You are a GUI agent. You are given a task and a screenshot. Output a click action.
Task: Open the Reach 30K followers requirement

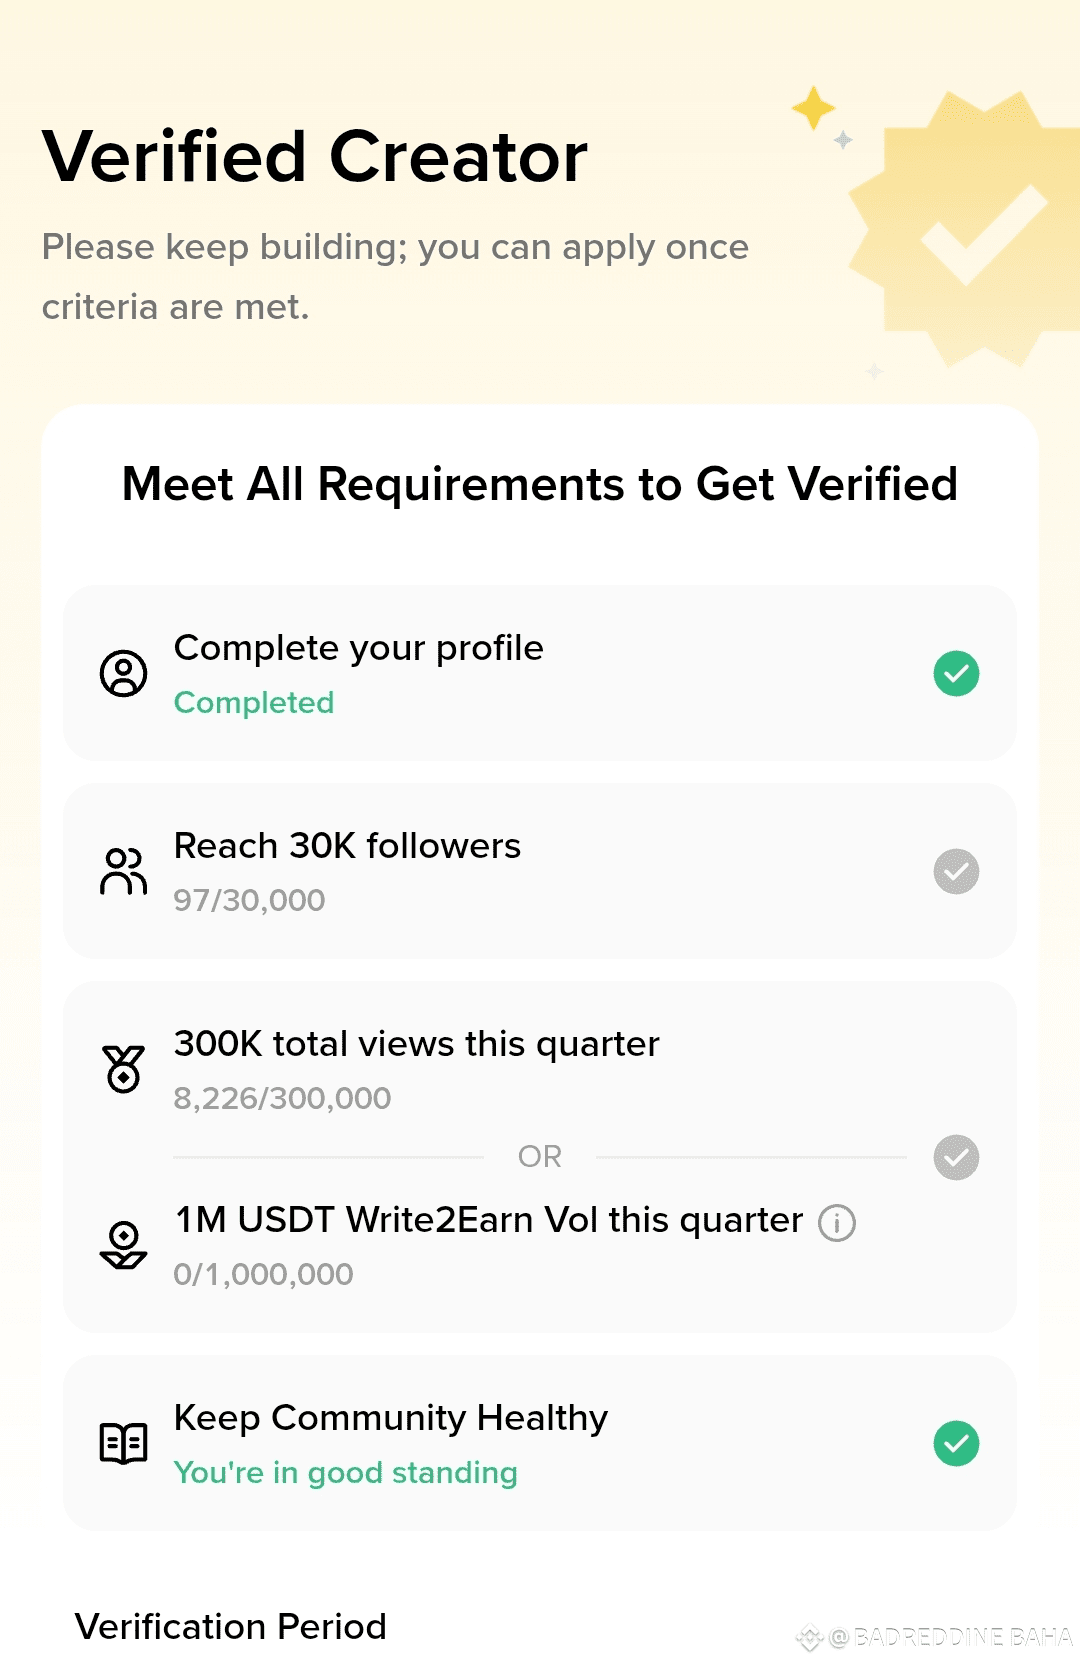click(540, 871)
